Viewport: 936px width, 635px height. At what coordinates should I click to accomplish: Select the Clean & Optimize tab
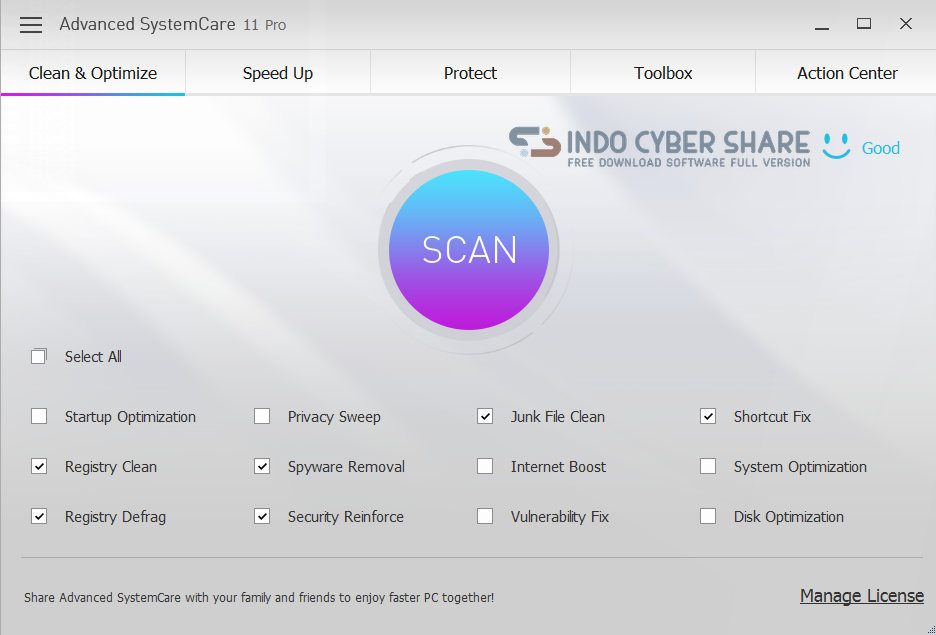pyautogui.click(x=92, y=72)
